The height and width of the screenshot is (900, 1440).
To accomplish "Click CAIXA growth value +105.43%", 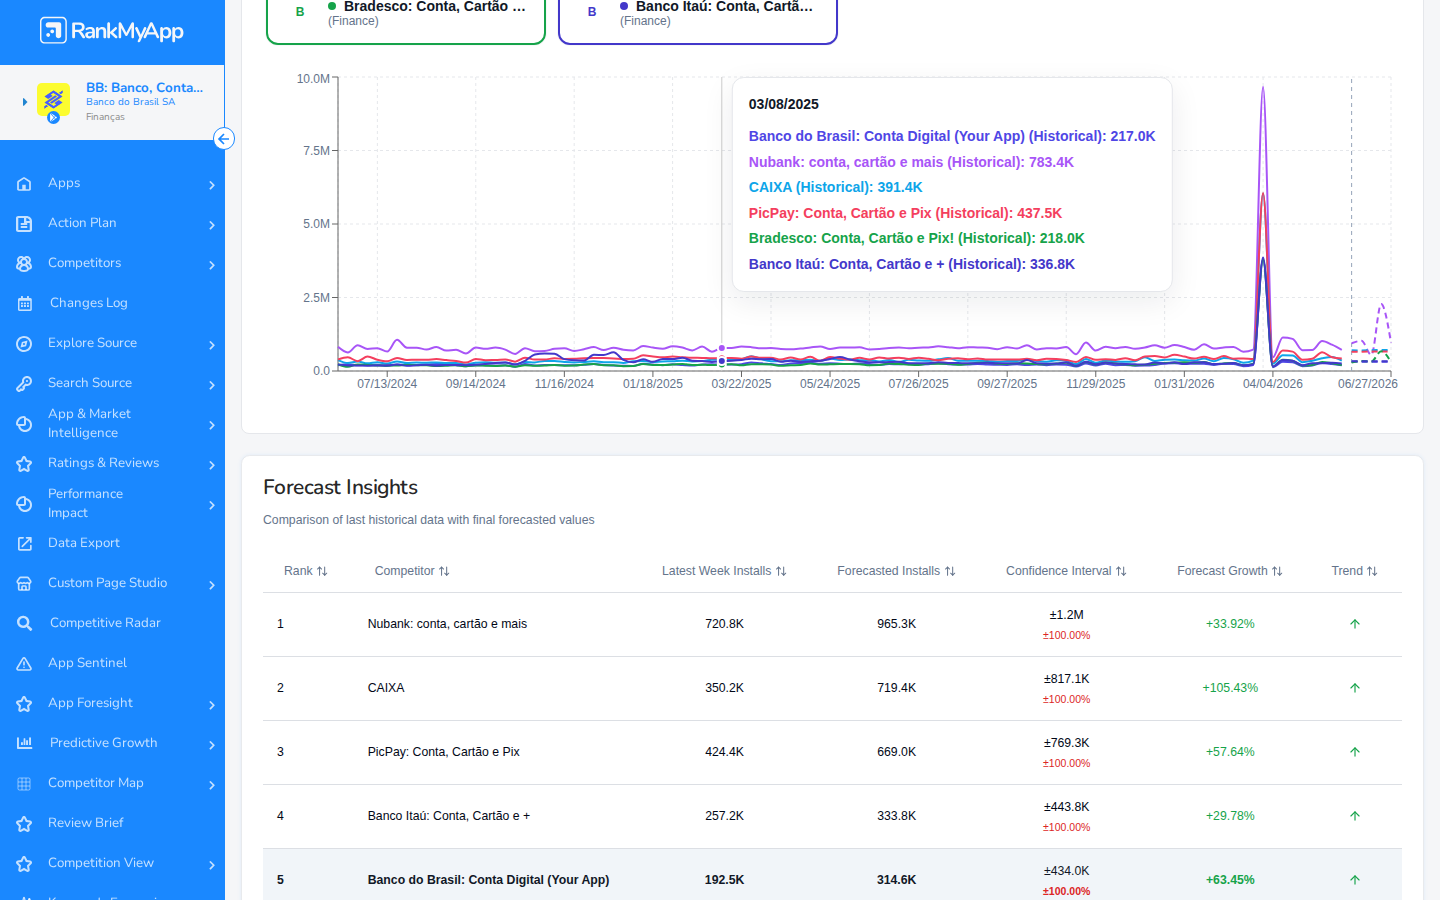I will click(x=1230, y=688).
